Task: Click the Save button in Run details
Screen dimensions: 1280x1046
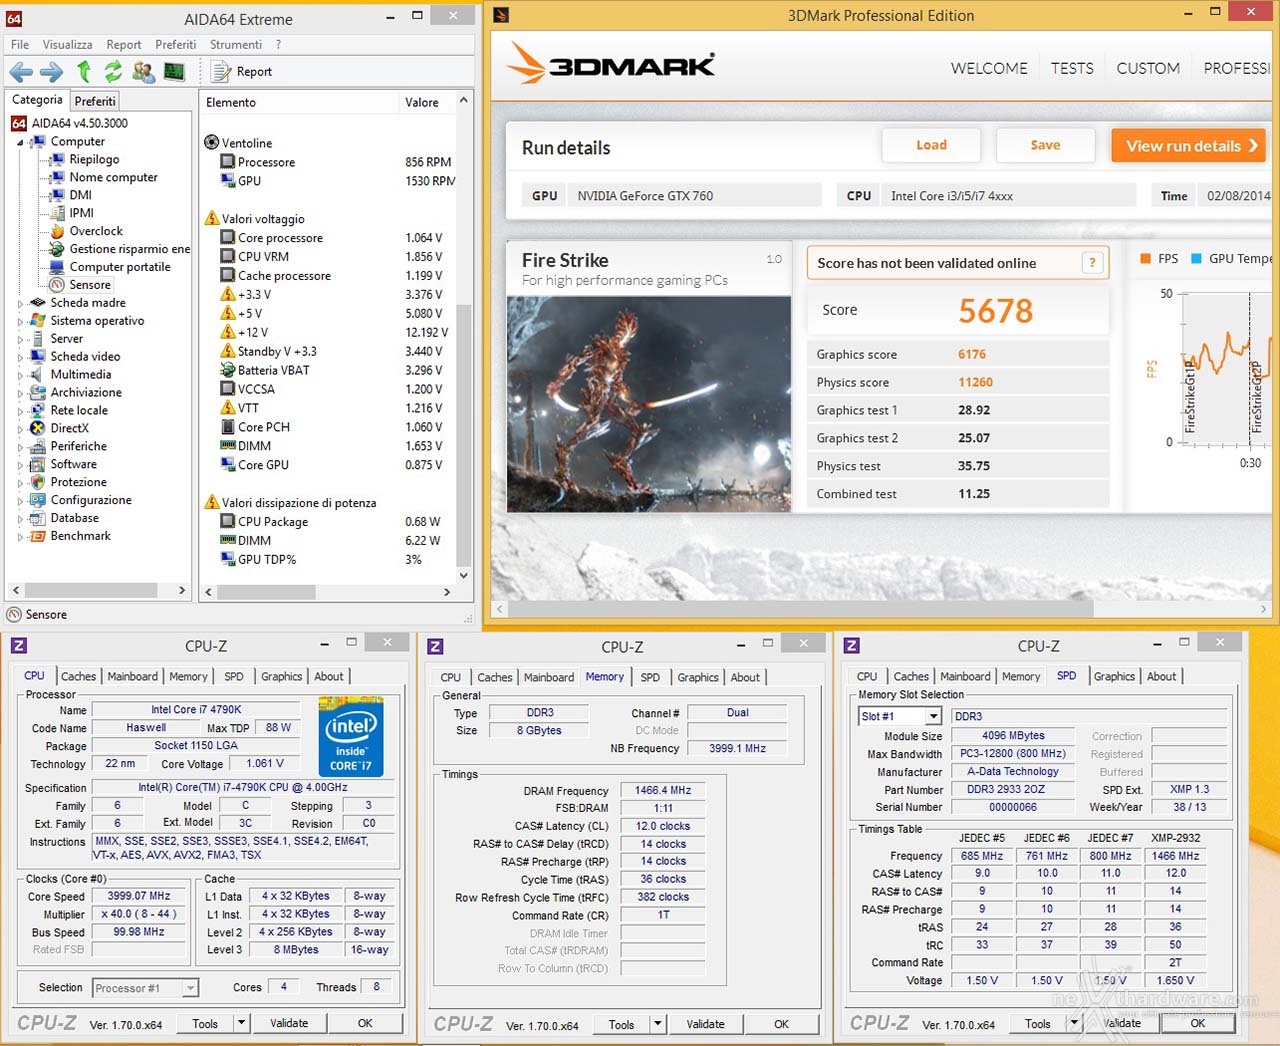Action: click(x=1045, y=145)
